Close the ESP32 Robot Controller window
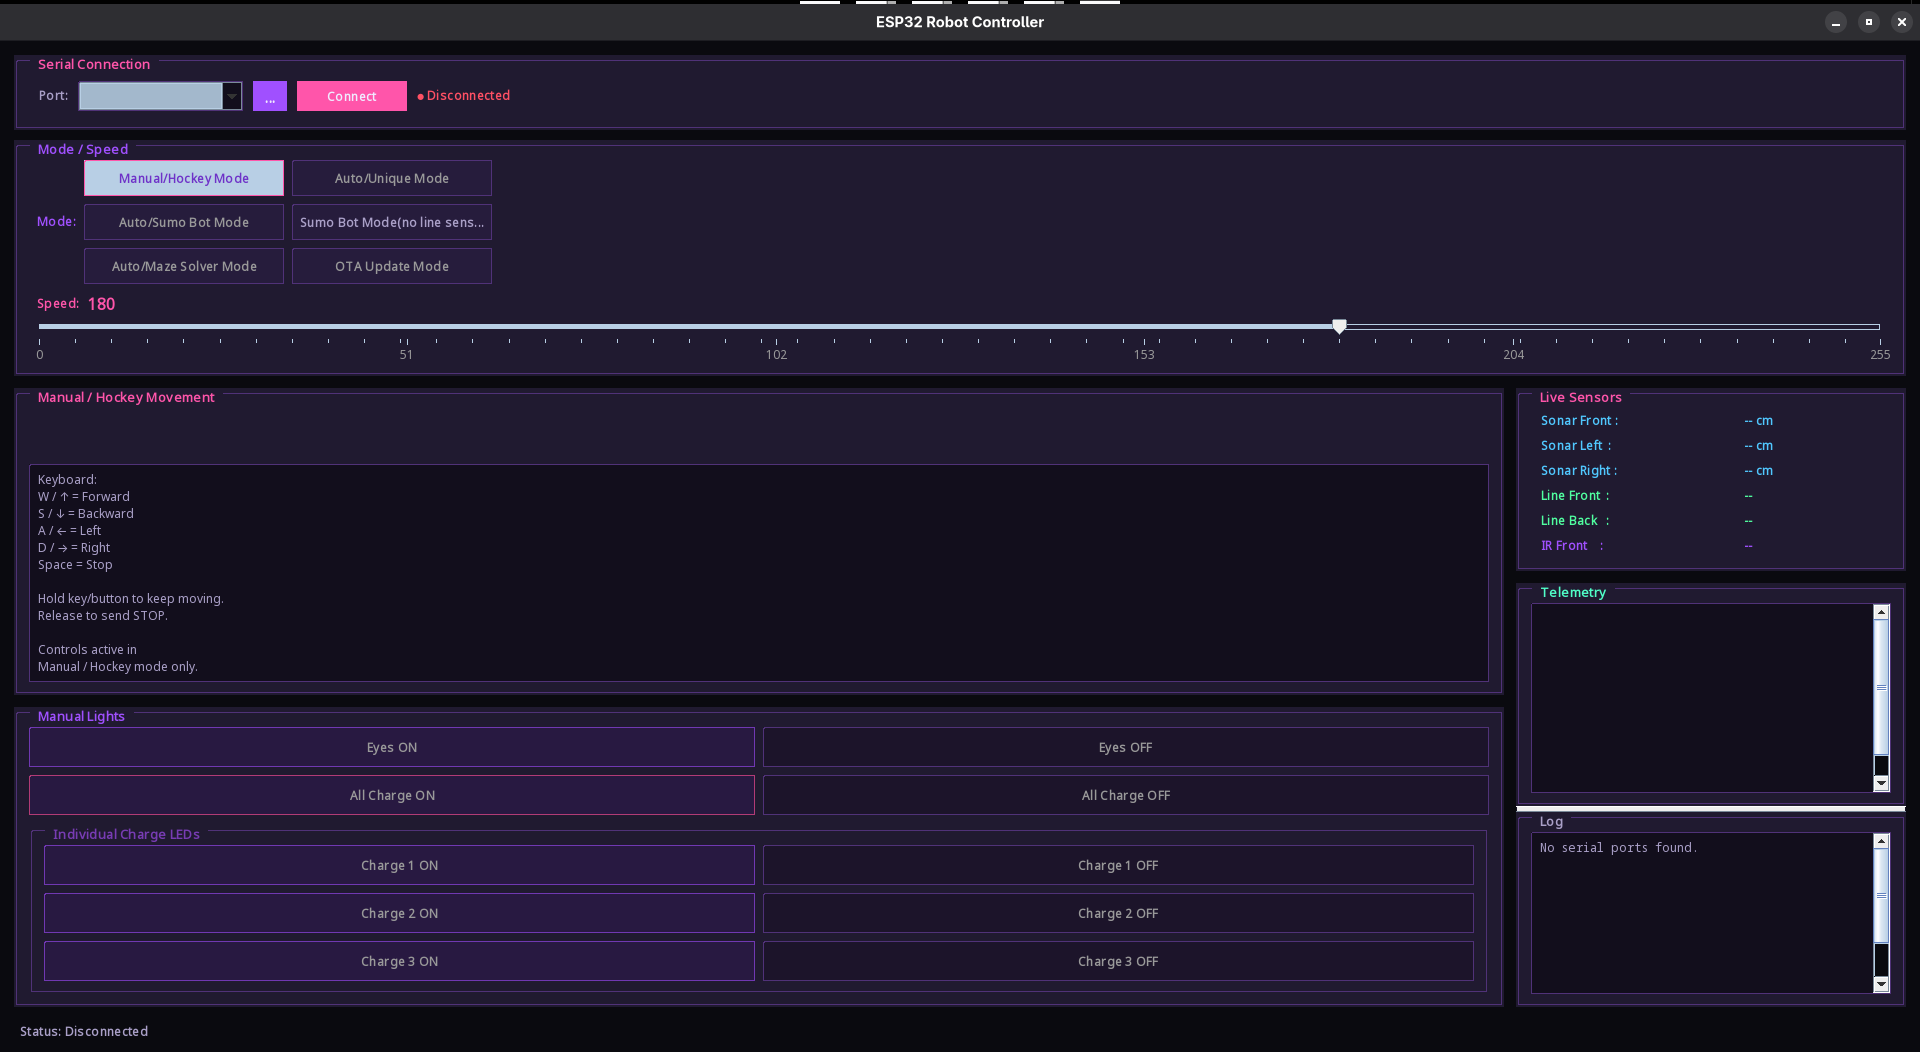 [x=1902, y=22]
